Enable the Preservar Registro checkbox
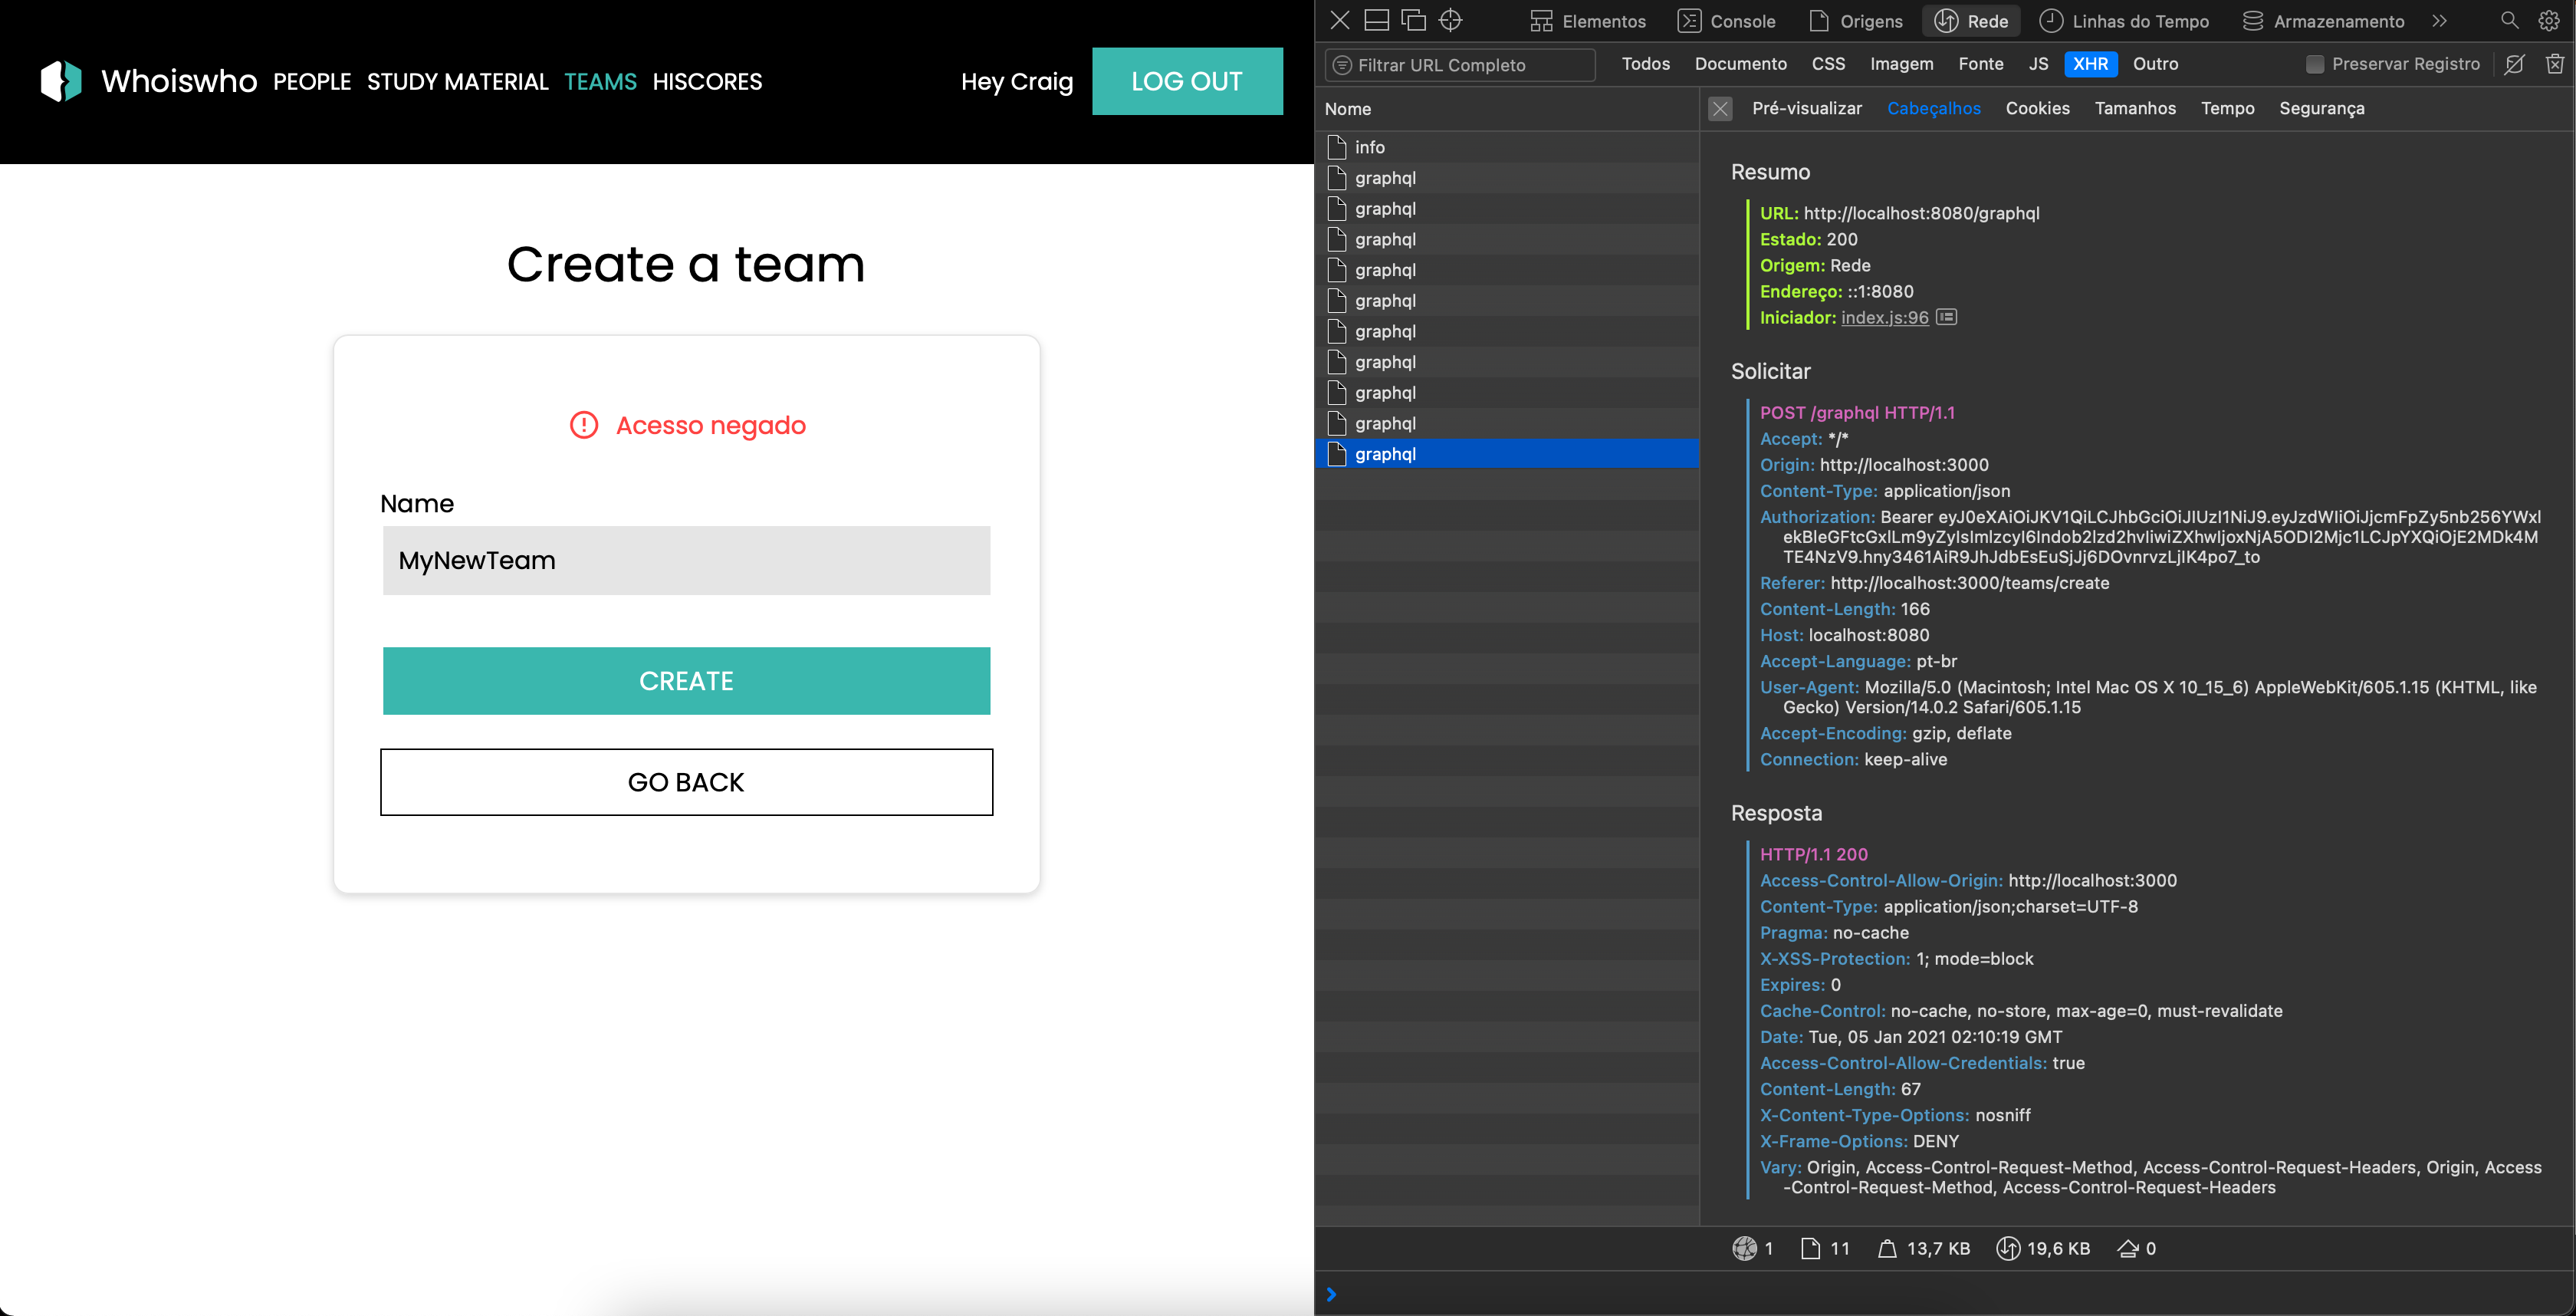 coord(2314,64)
